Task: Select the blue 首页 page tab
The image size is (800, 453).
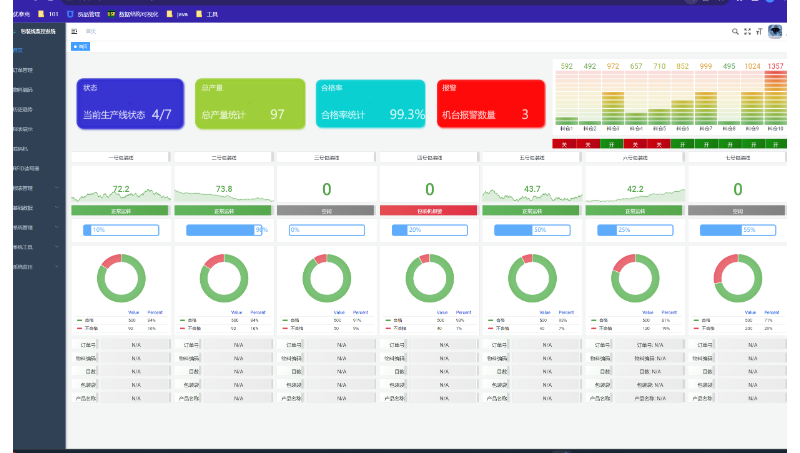Action: click(81, 46)
